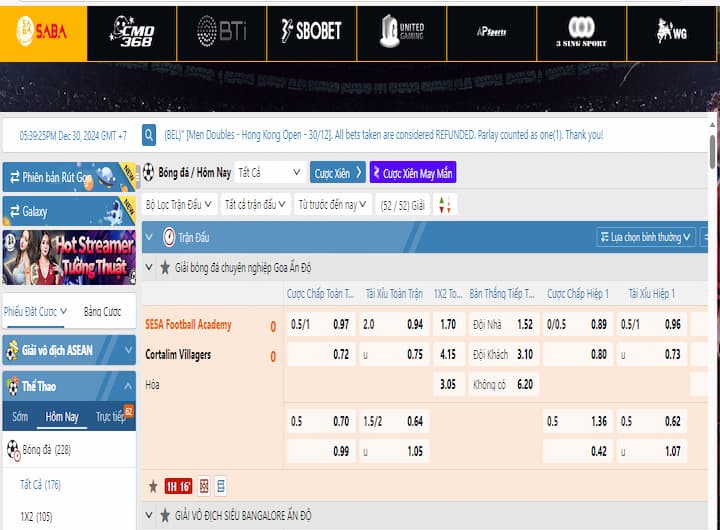Switch to the Hôm Nay tab
Screen dimensions: 720x530
pyautogui.click(x=62, y=416)
